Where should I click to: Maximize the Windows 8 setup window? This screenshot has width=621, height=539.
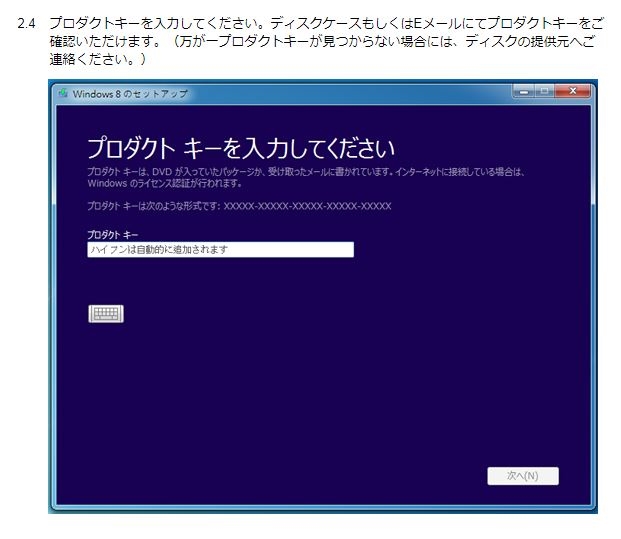point(545,91)
